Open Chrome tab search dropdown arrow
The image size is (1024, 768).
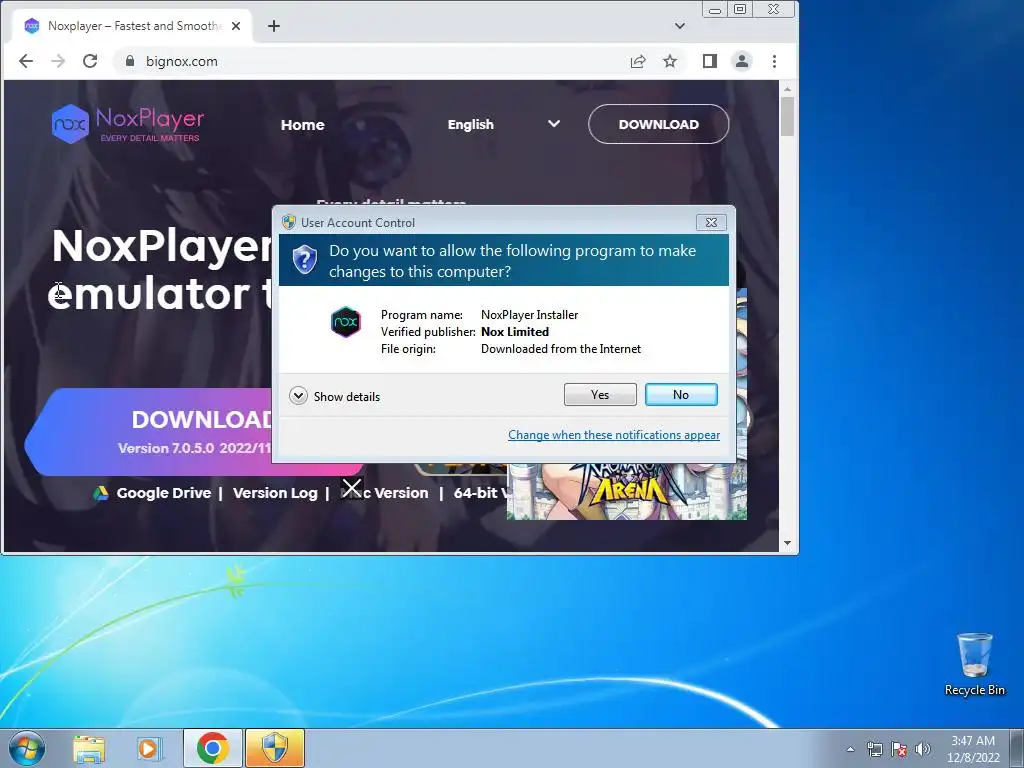(680, 26)
